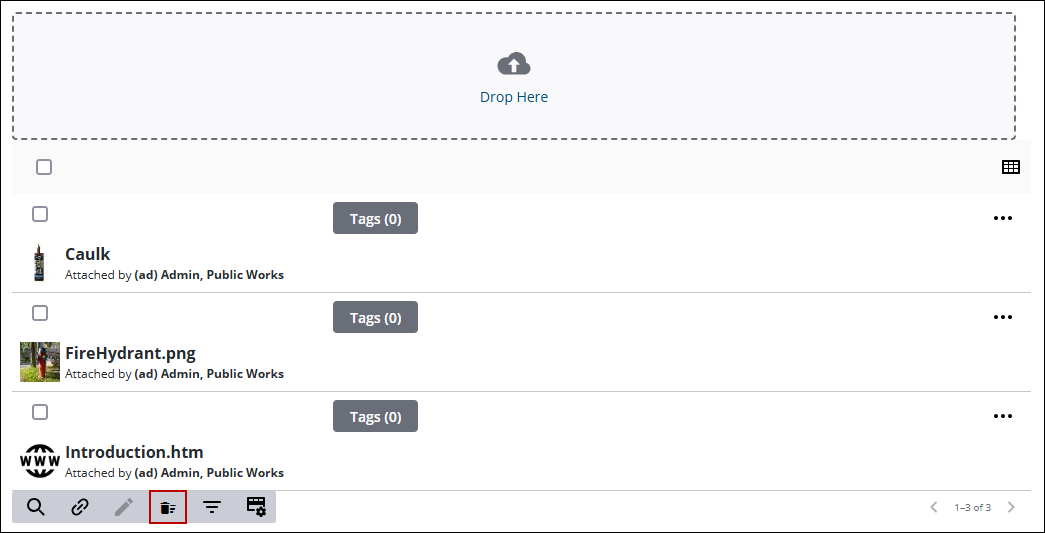Screen dimensions: 1045x533
Task: Open the three-dot menu for Introduction.htm
Action: pos(1003,416)
